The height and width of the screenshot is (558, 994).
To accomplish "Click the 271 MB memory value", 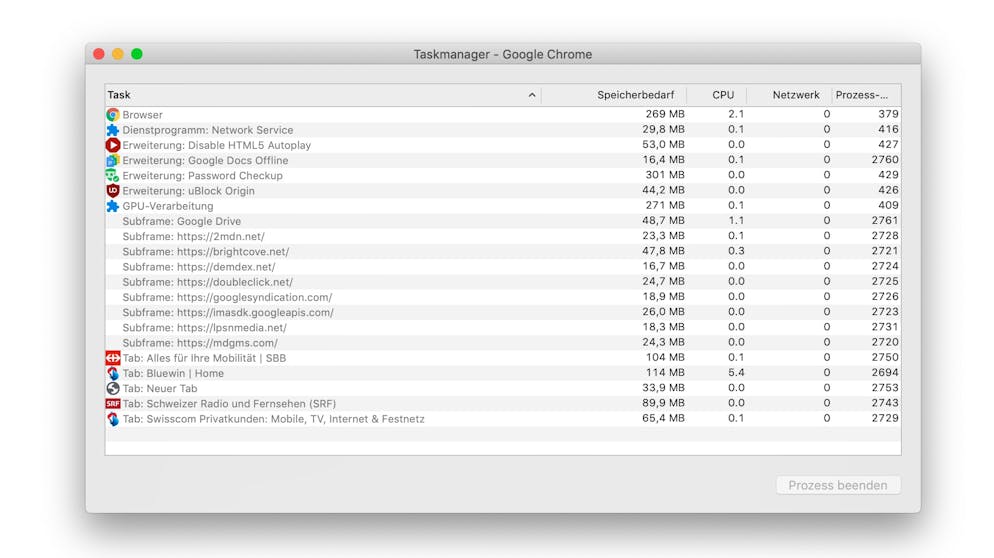I will point(665,205).
